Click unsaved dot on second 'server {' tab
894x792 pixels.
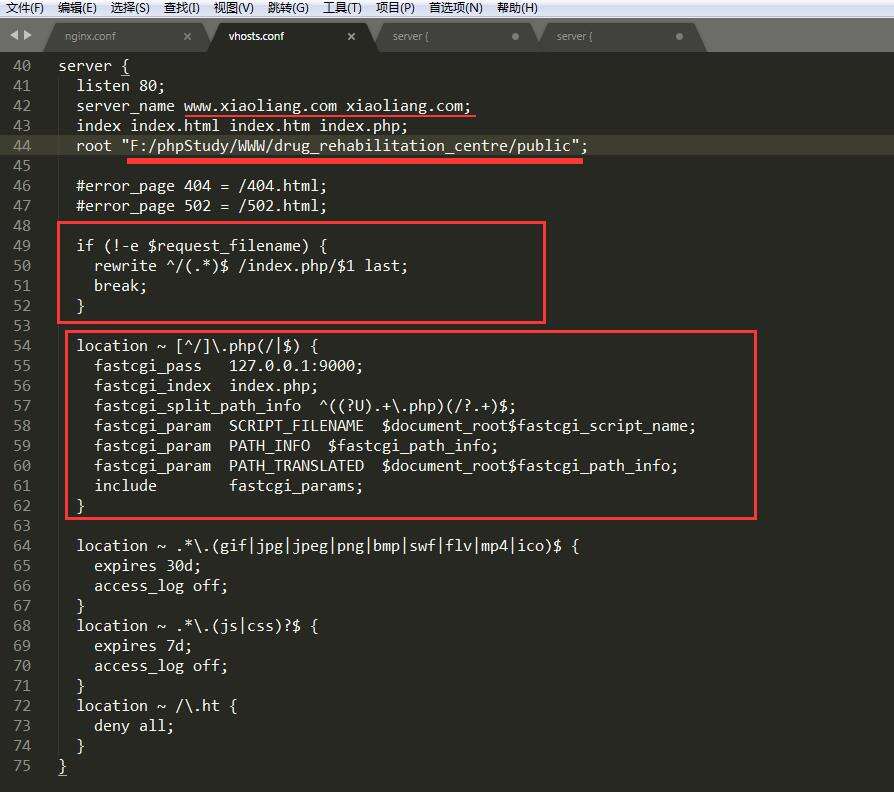coord(679,37)
